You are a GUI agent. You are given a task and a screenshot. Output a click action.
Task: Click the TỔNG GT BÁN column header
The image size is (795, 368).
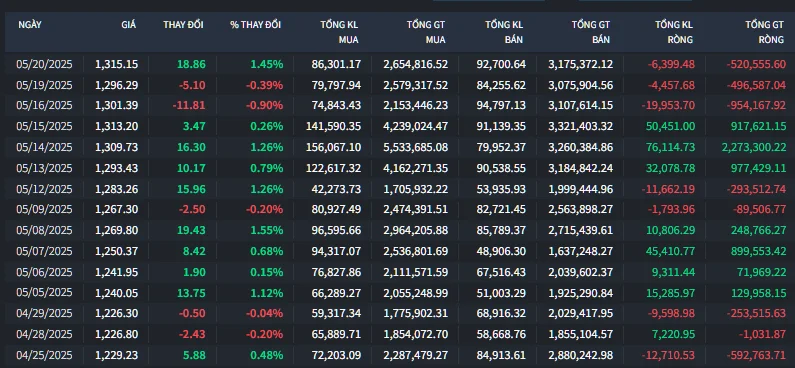click(x=591, y=32)
